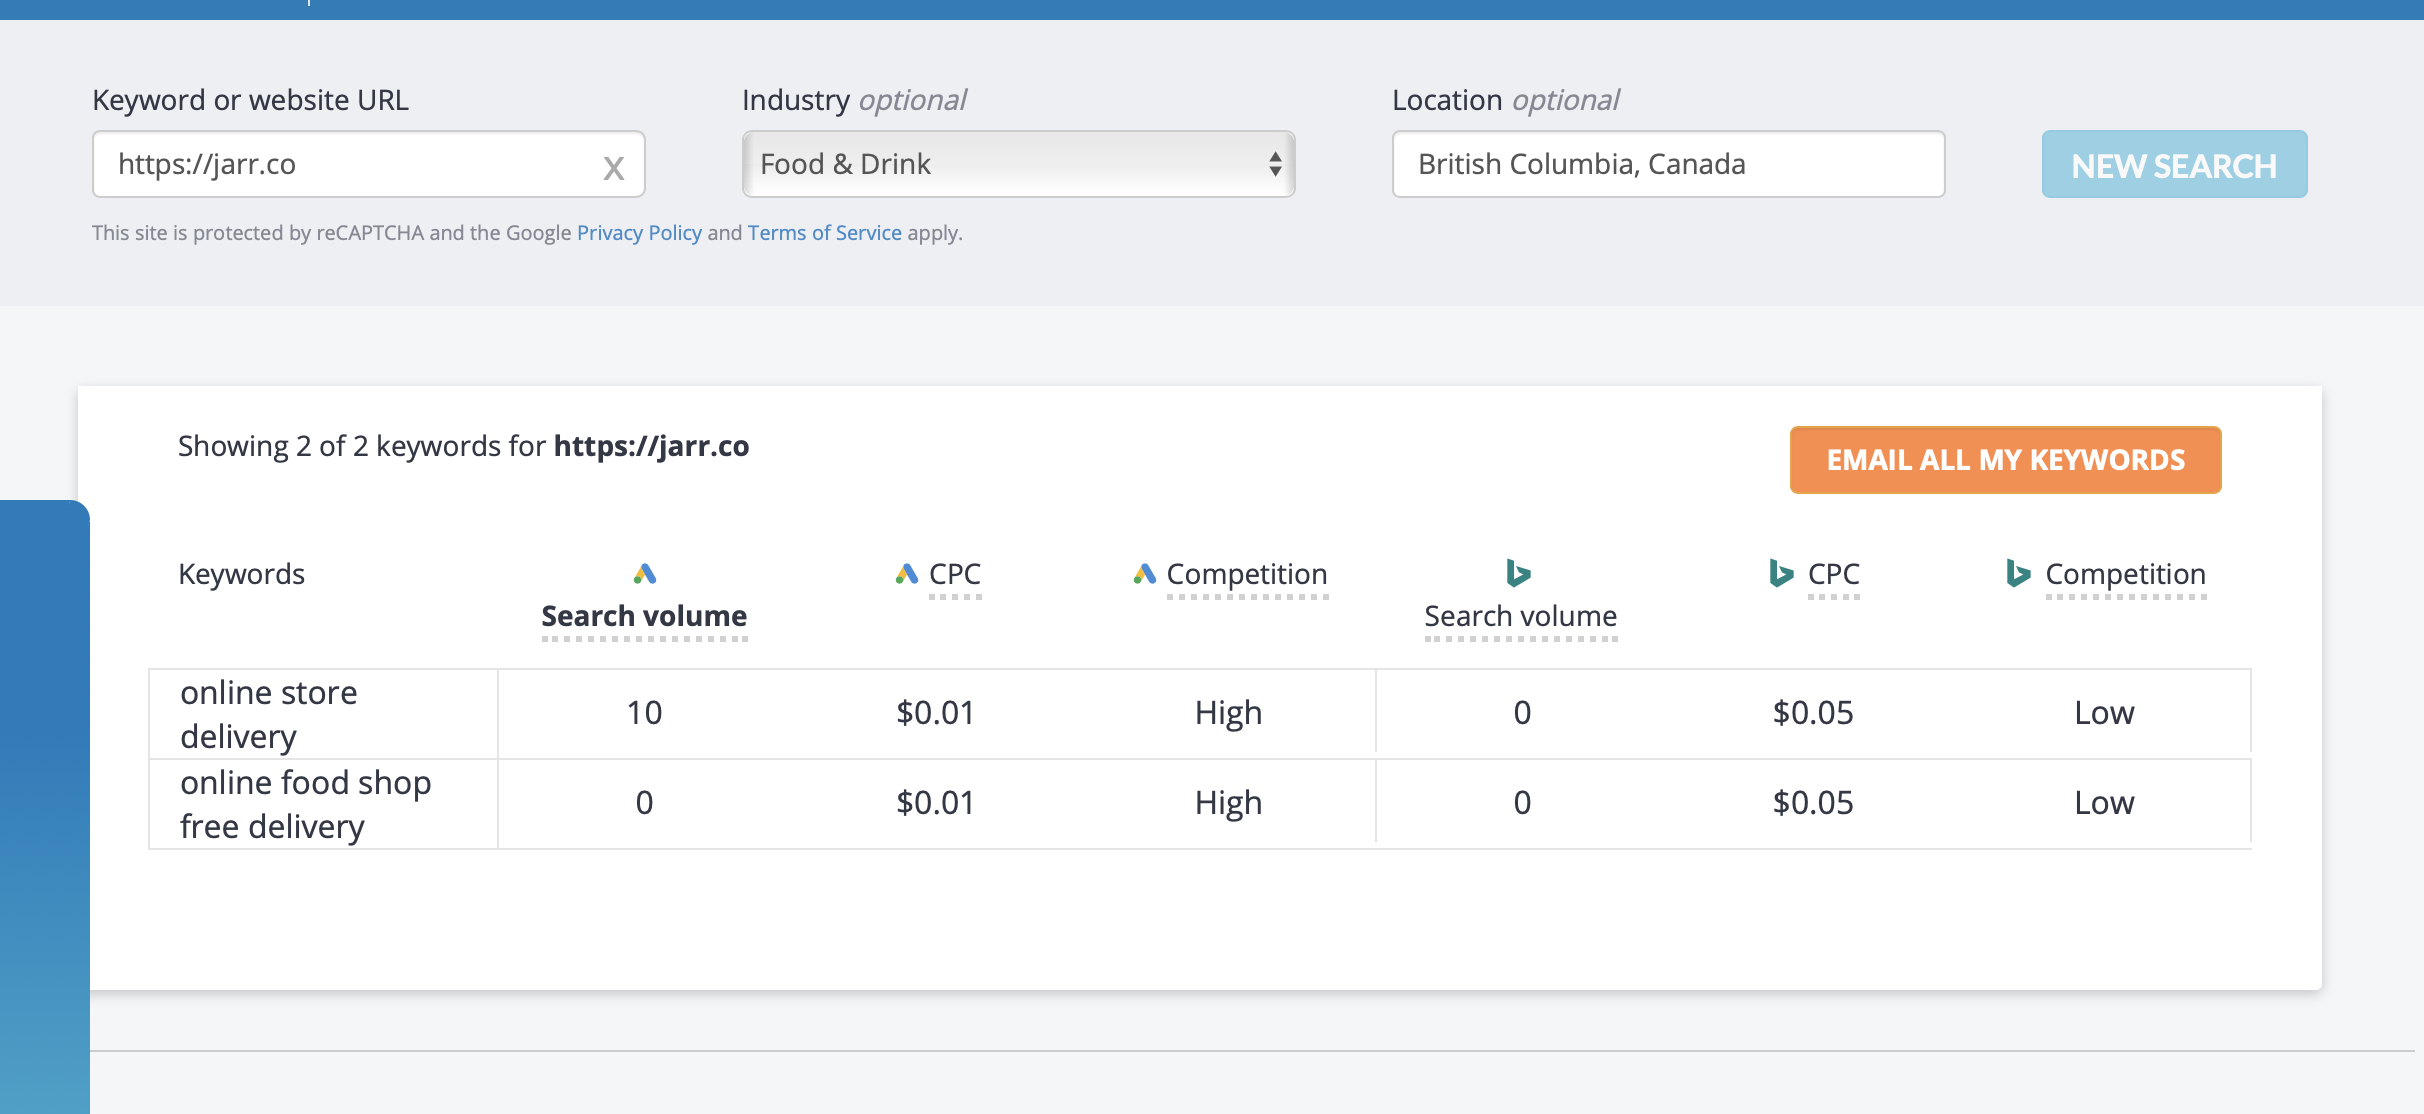The image size is (2424, 1114).
Task: Sort by Bing Competition column header
Action: pos(2125,574)
